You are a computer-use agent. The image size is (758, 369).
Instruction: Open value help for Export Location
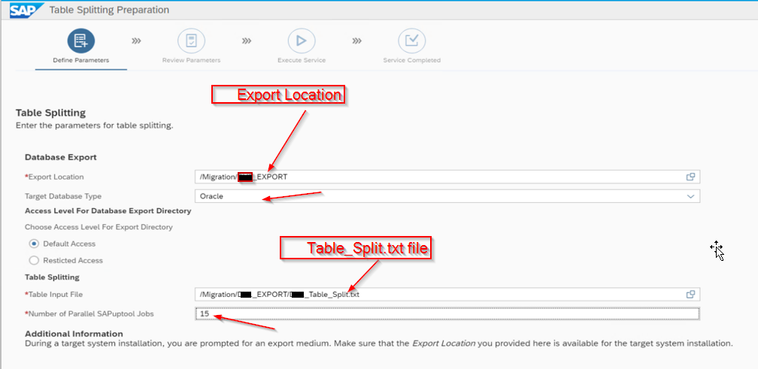(690, 177)
